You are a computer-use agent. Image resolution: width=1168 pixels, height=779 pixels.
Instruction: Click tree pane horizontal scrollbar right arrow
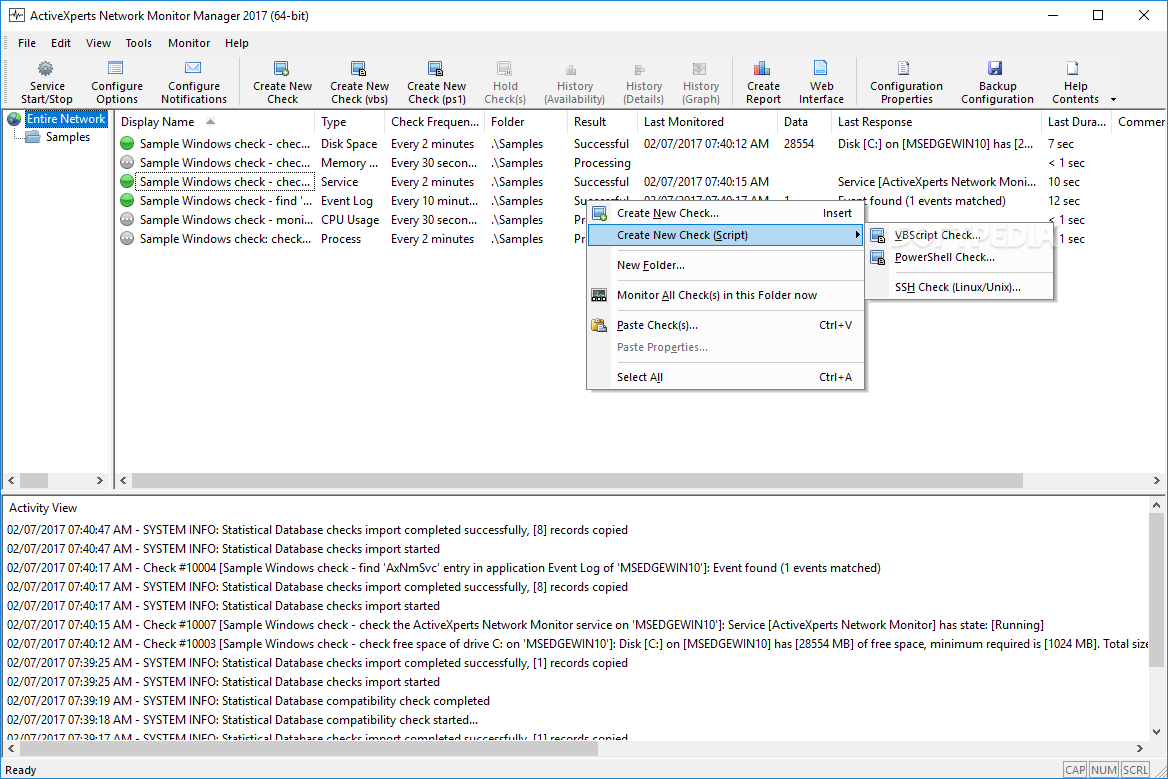100,480
